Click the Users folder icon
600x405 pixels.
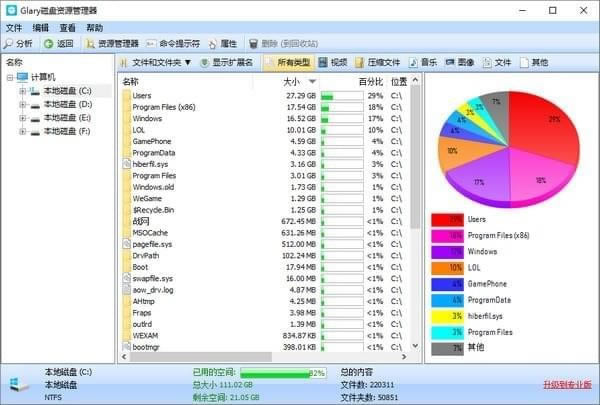(x=127, y=95)
